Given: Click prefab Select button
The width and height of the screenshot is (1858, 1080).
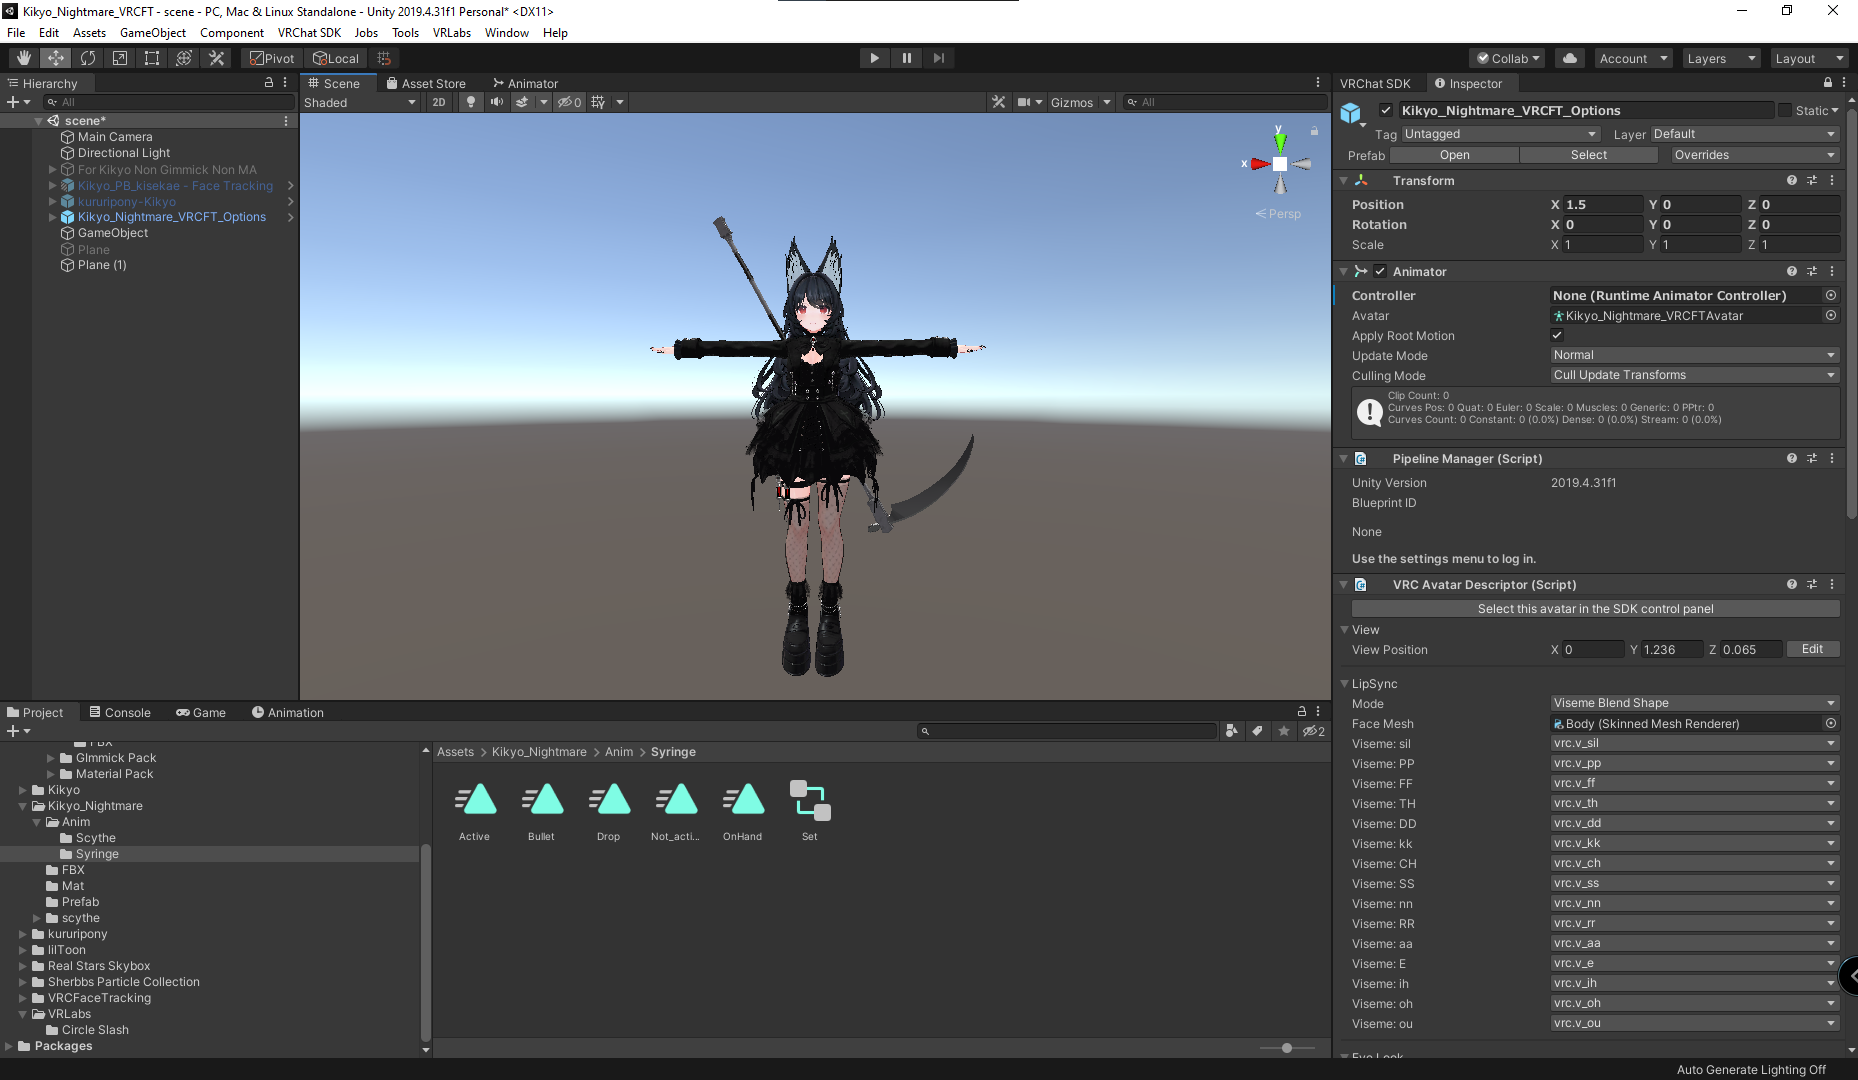Looking at the screenshot, I should pyautogui.click(x=1589, y=155).
